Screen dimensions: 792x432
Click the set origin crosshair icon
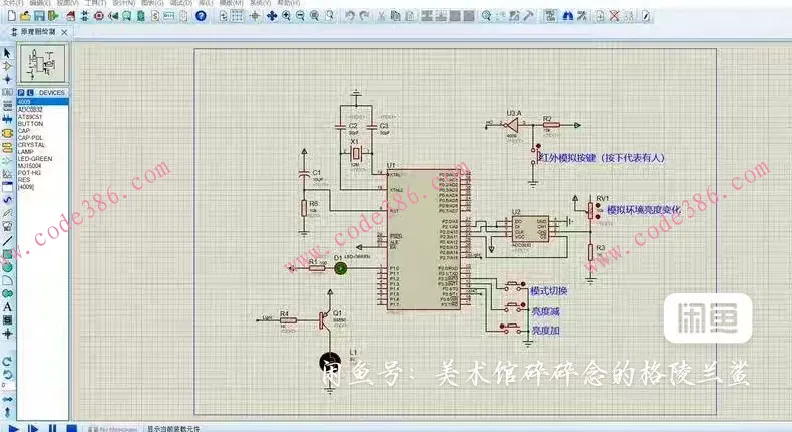[255, 16]
